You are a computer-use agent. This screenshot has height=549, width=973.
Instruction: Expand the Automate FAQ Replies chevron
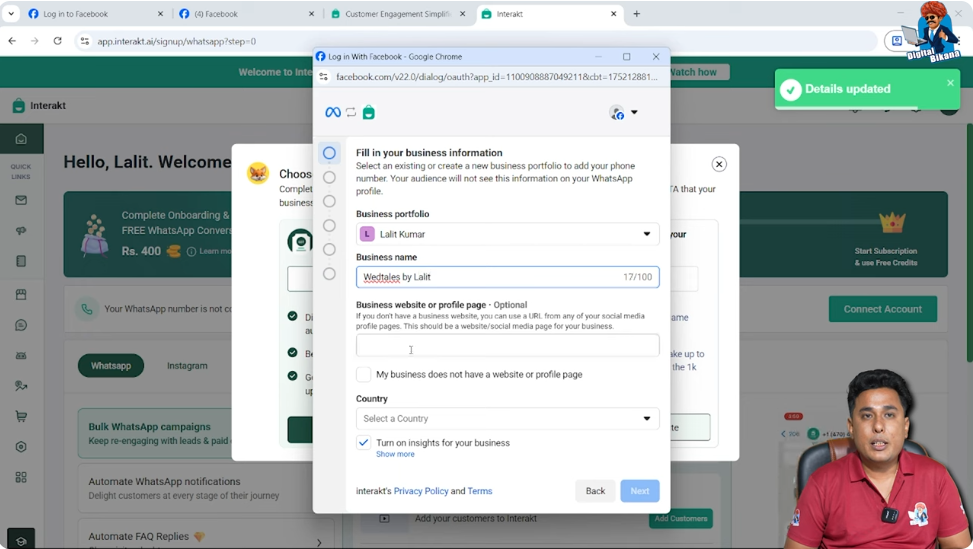tap(319, 543)
